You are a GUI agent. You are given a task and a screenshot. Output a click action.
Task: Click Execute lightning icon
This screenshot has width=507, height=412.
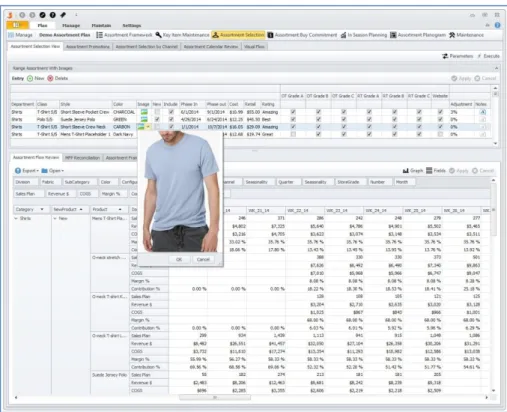point(479,56)
